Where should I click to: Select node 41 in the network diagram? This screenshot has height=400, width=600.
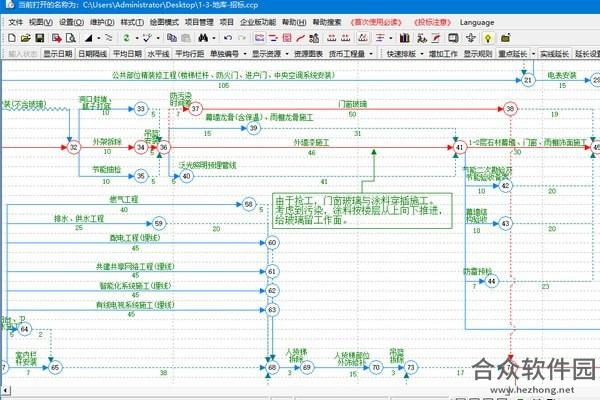coord(460,147)
